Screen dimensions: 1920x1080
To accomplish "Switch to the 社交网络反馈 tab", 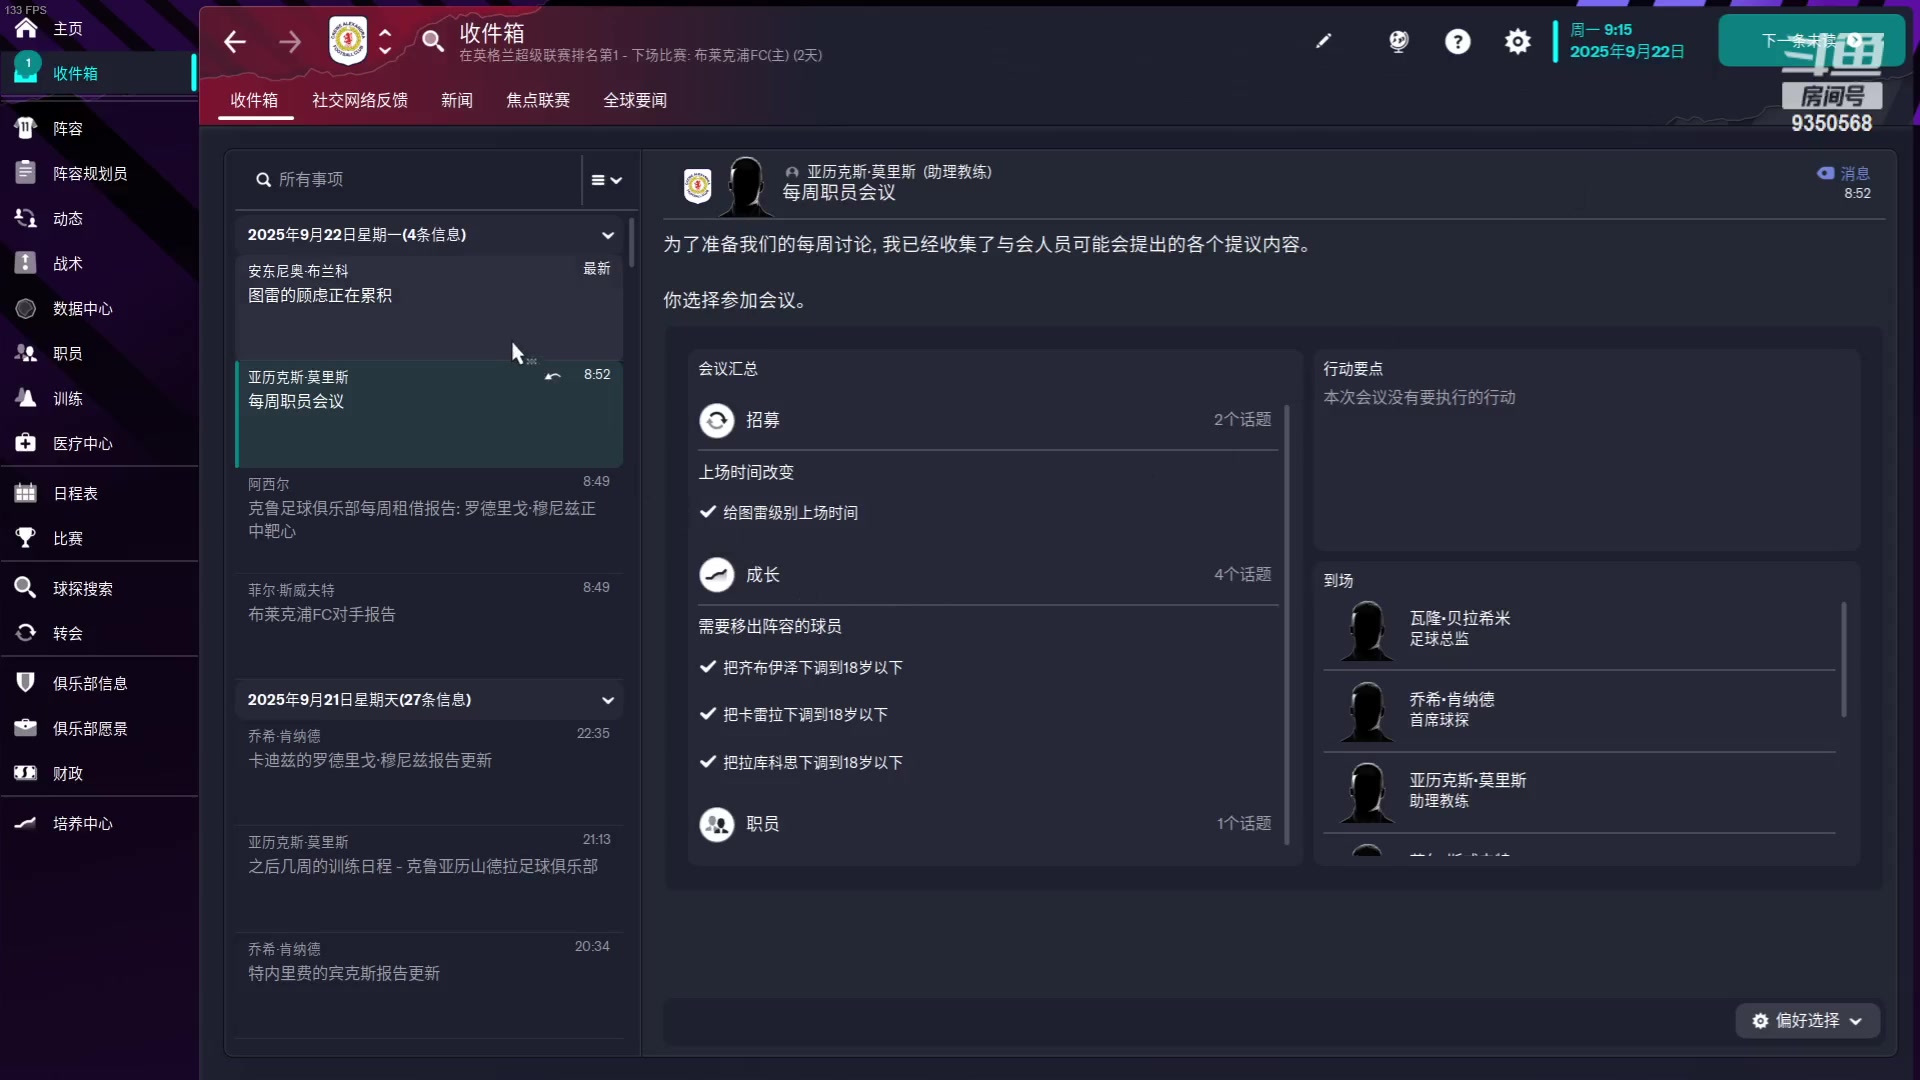I will point(359,100).
